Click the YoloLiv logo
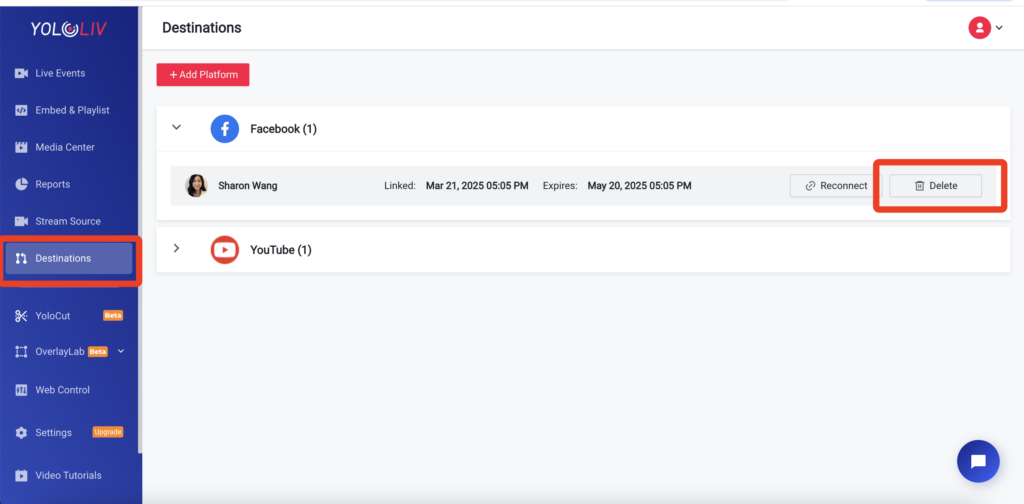Image resolution: width=1024 pixels, height=504 pixels. 69,29
